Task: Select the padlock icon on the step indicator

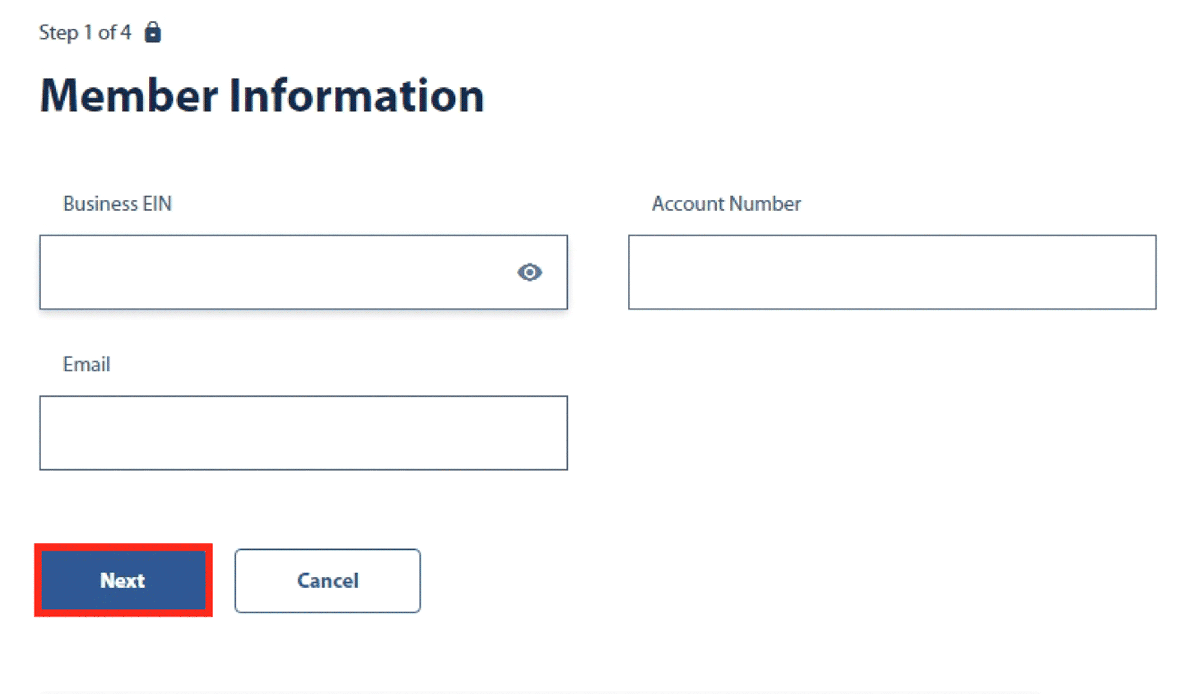Action: coord(152,31)
